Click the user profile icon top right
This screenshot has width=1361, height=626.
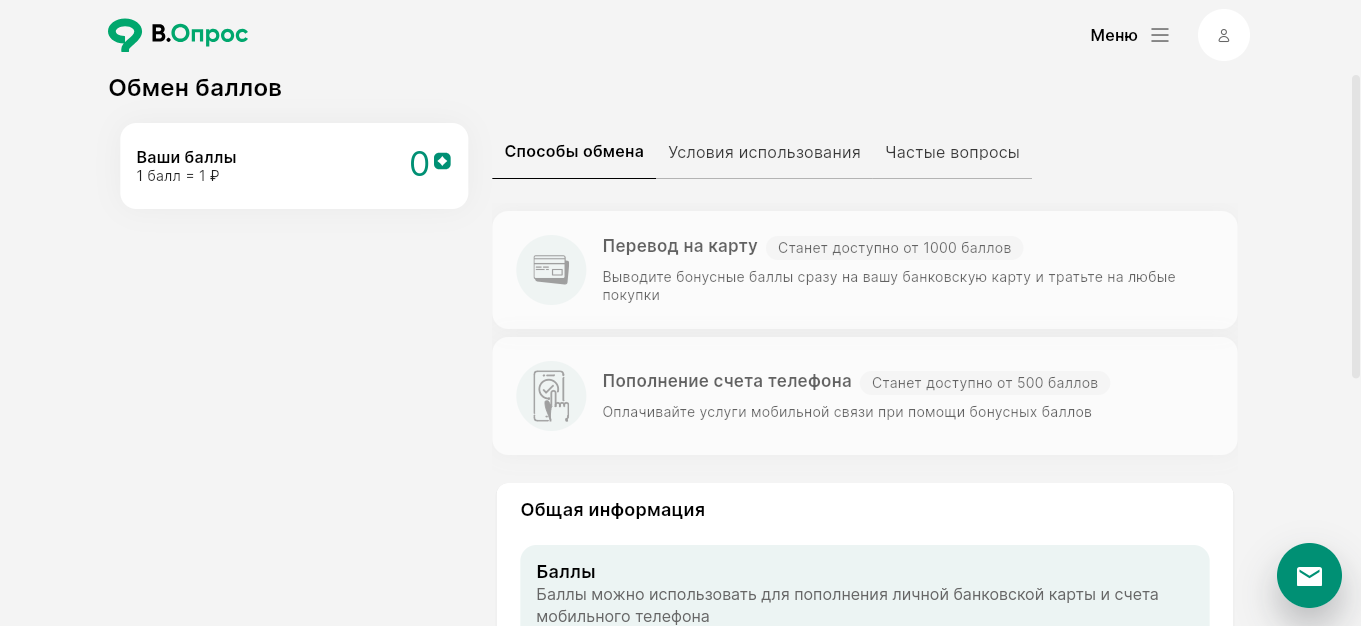pyautogui.click(x=1223, y=34)
